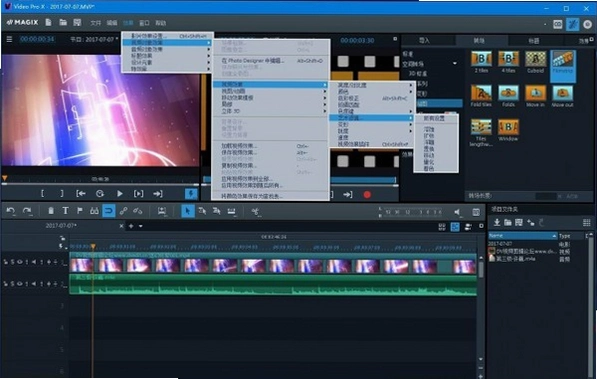Image resolution: width=597 pixels, height=379 pixels.
Task: Click the new project document icon
Action: click(x=48, y=22)
